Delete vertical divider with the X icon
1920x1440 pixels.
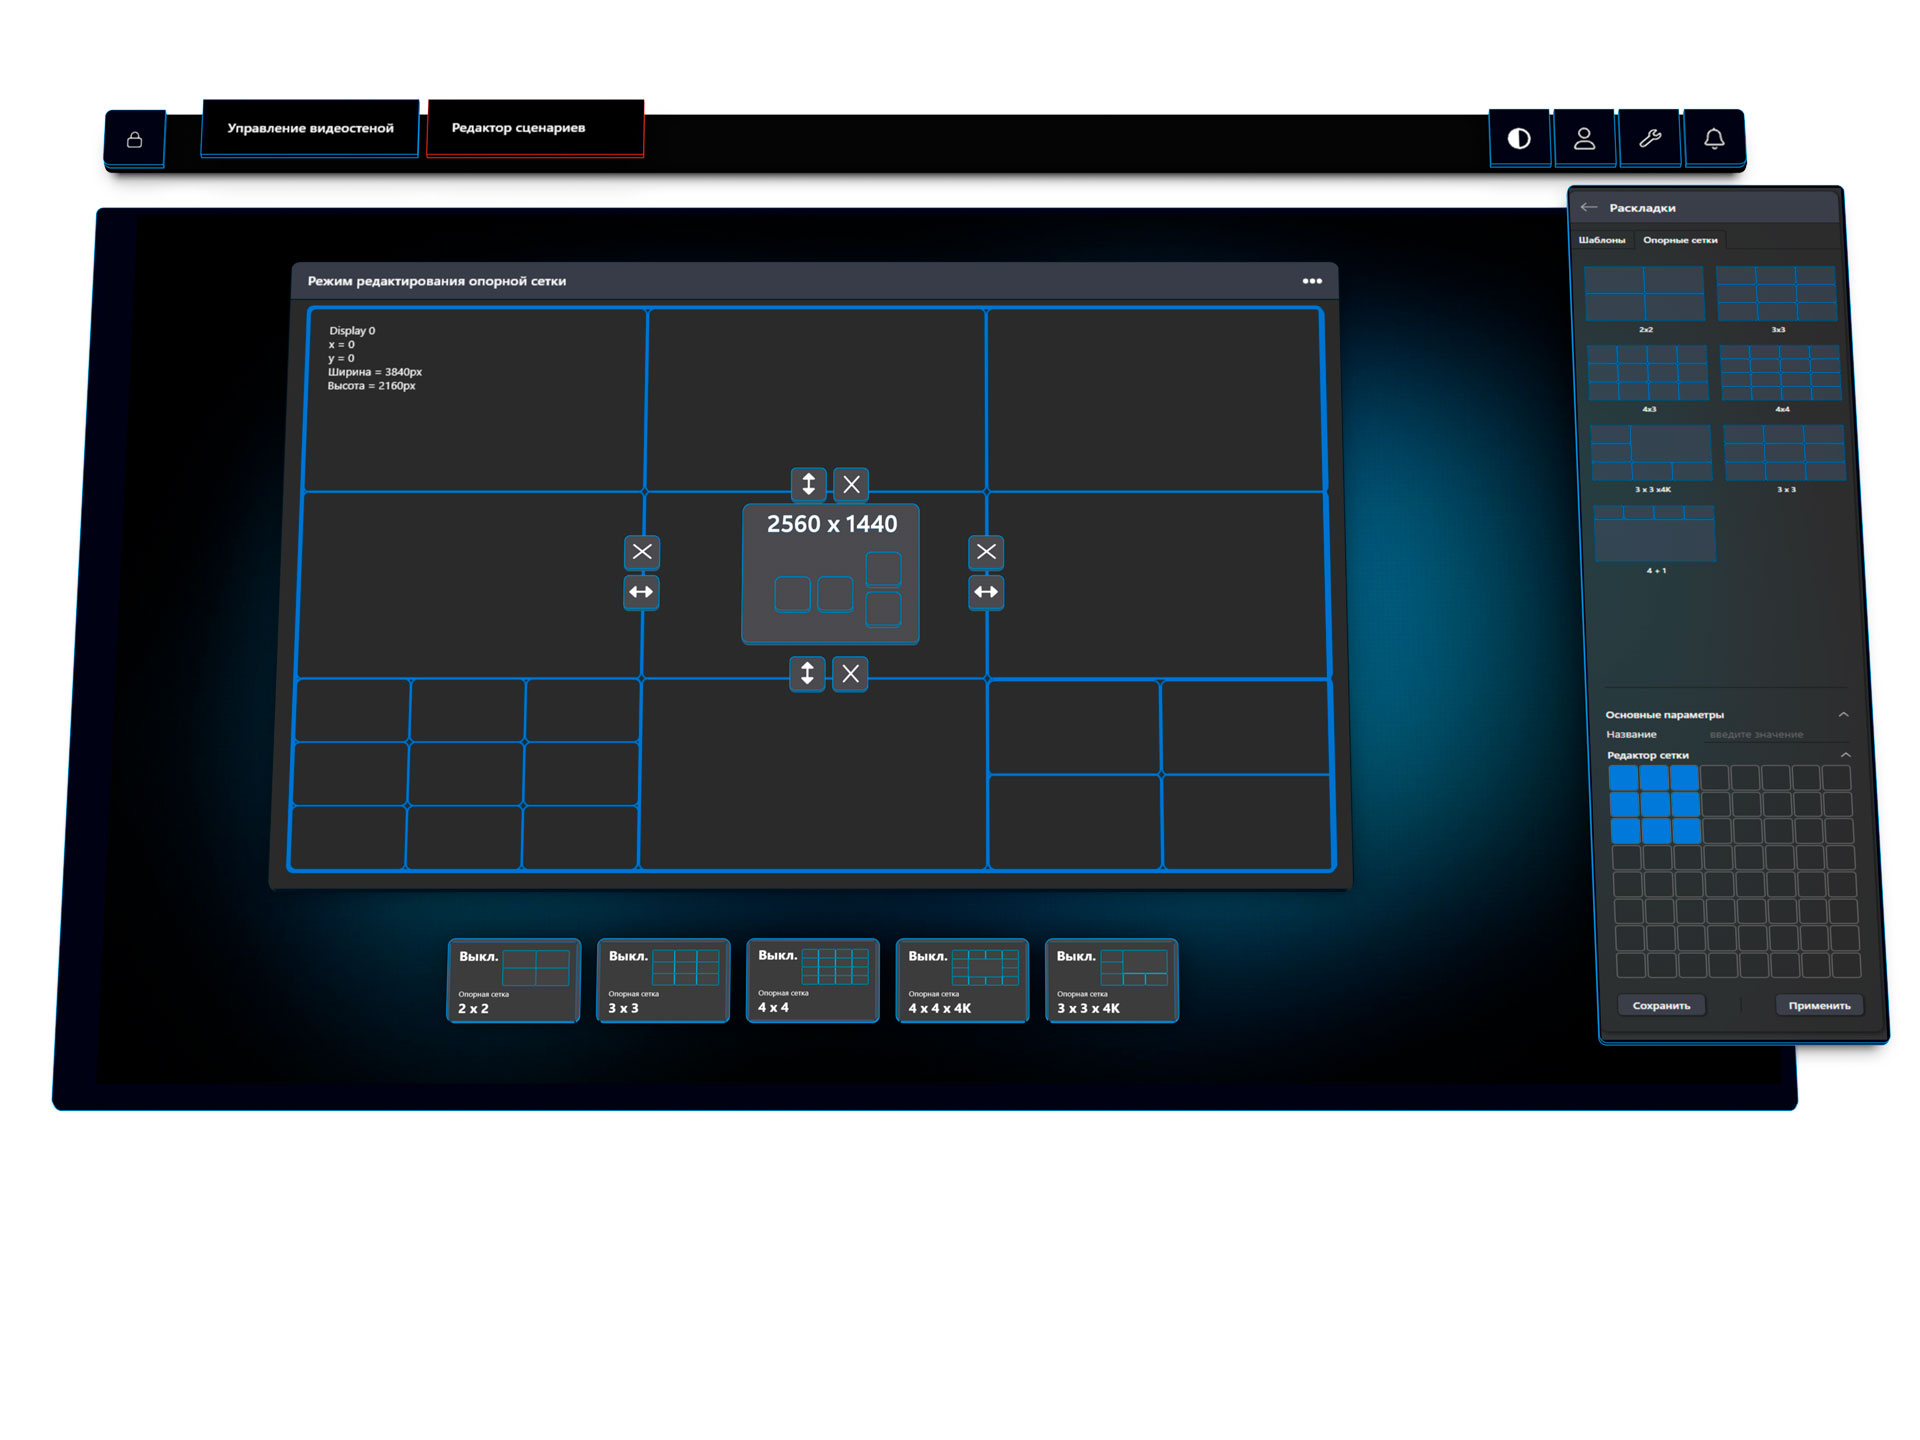click(642, 552)
